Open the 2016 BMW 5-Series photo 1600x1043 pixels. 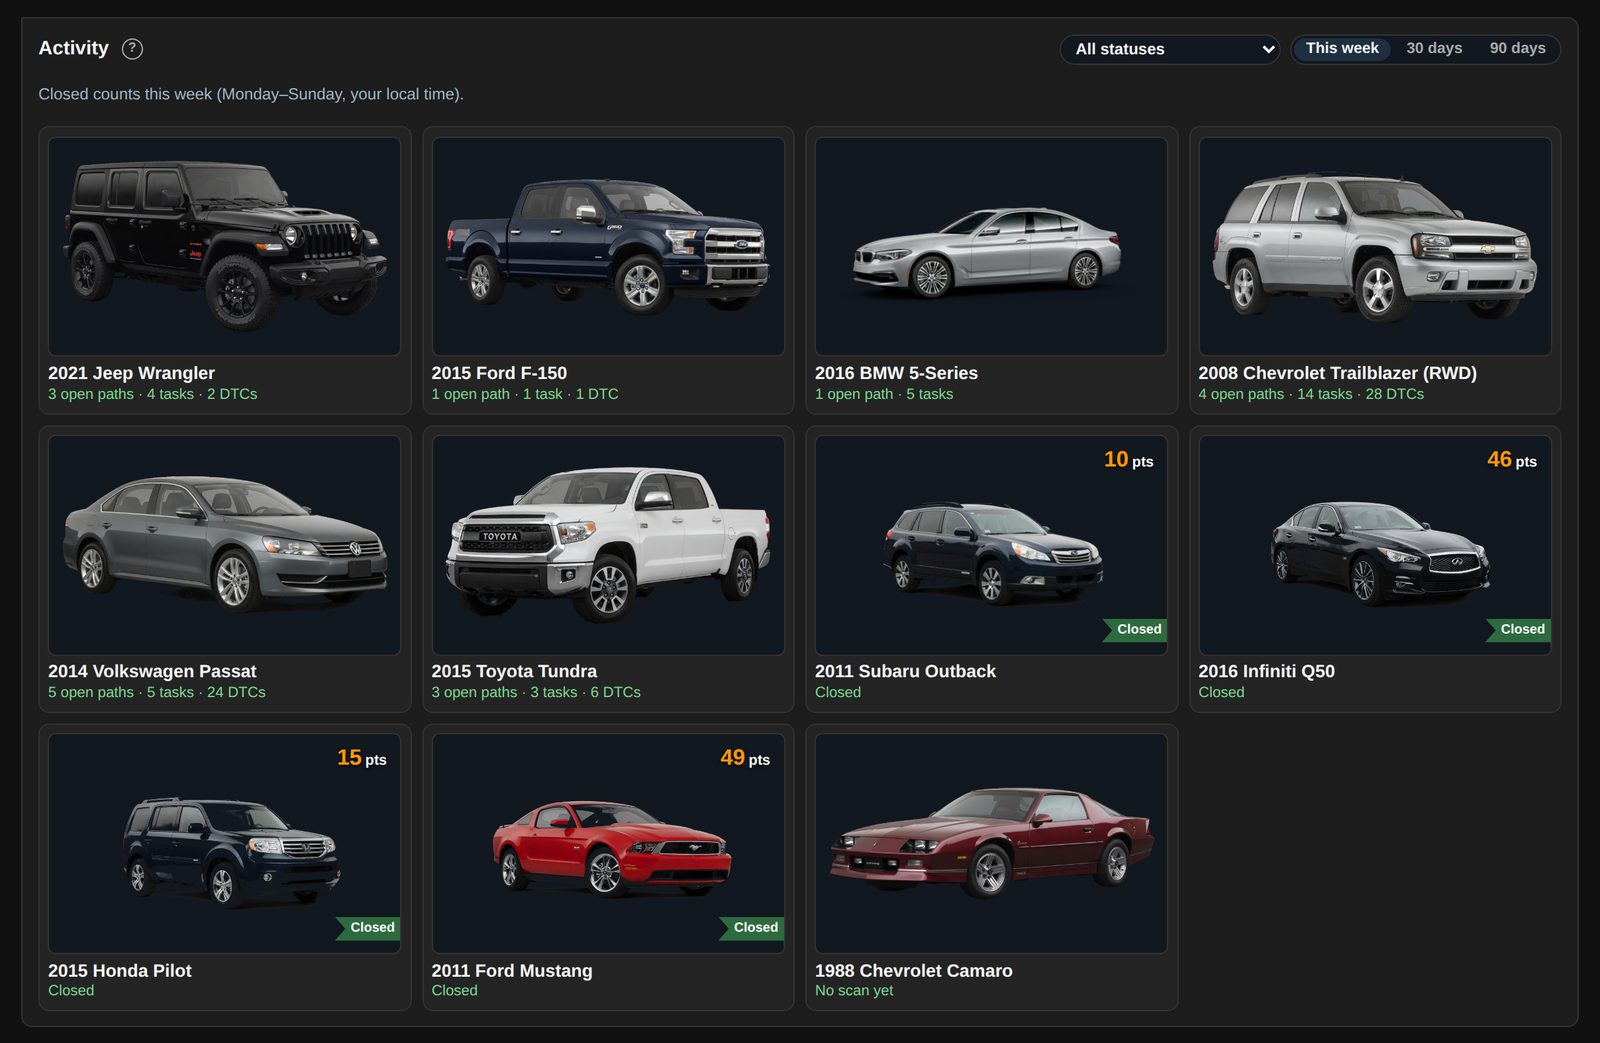[x=991, y=246]
